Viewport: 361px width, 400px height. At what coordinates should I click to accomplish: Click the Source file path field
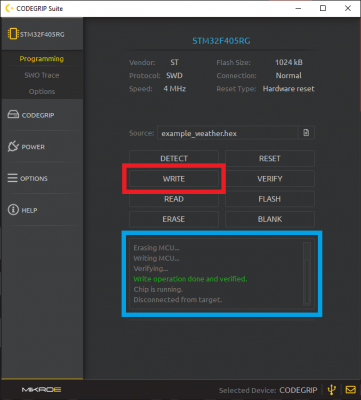(x=227, y=133)
